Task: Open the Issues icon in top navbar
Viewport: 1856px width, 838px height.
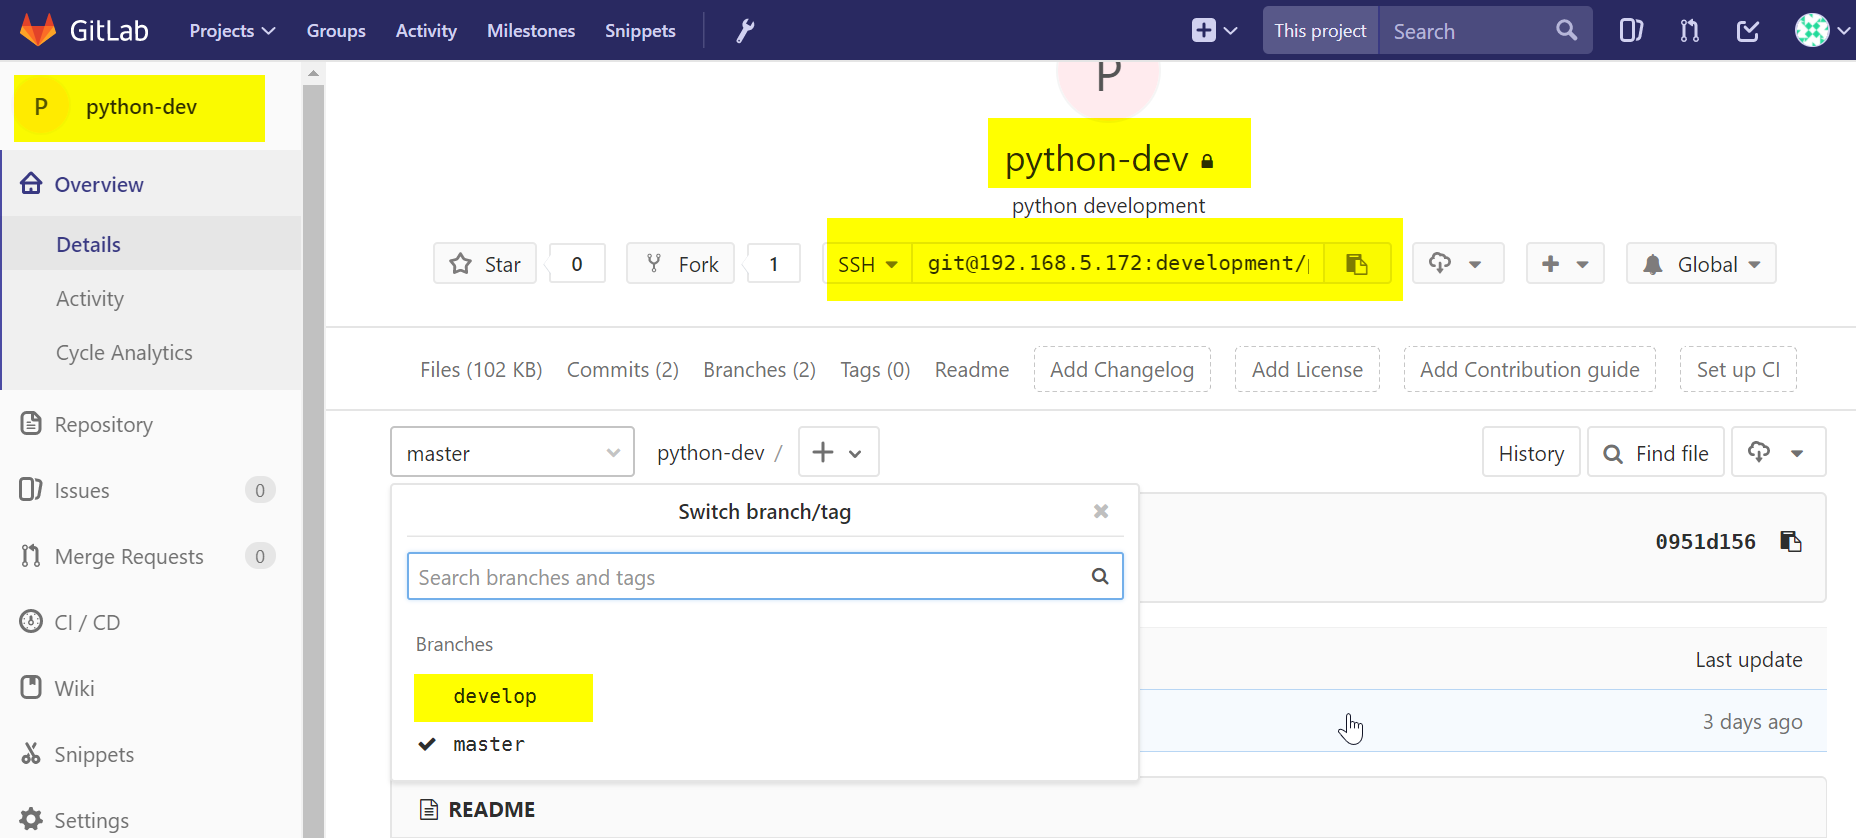Action: [x=1631, y=31]
